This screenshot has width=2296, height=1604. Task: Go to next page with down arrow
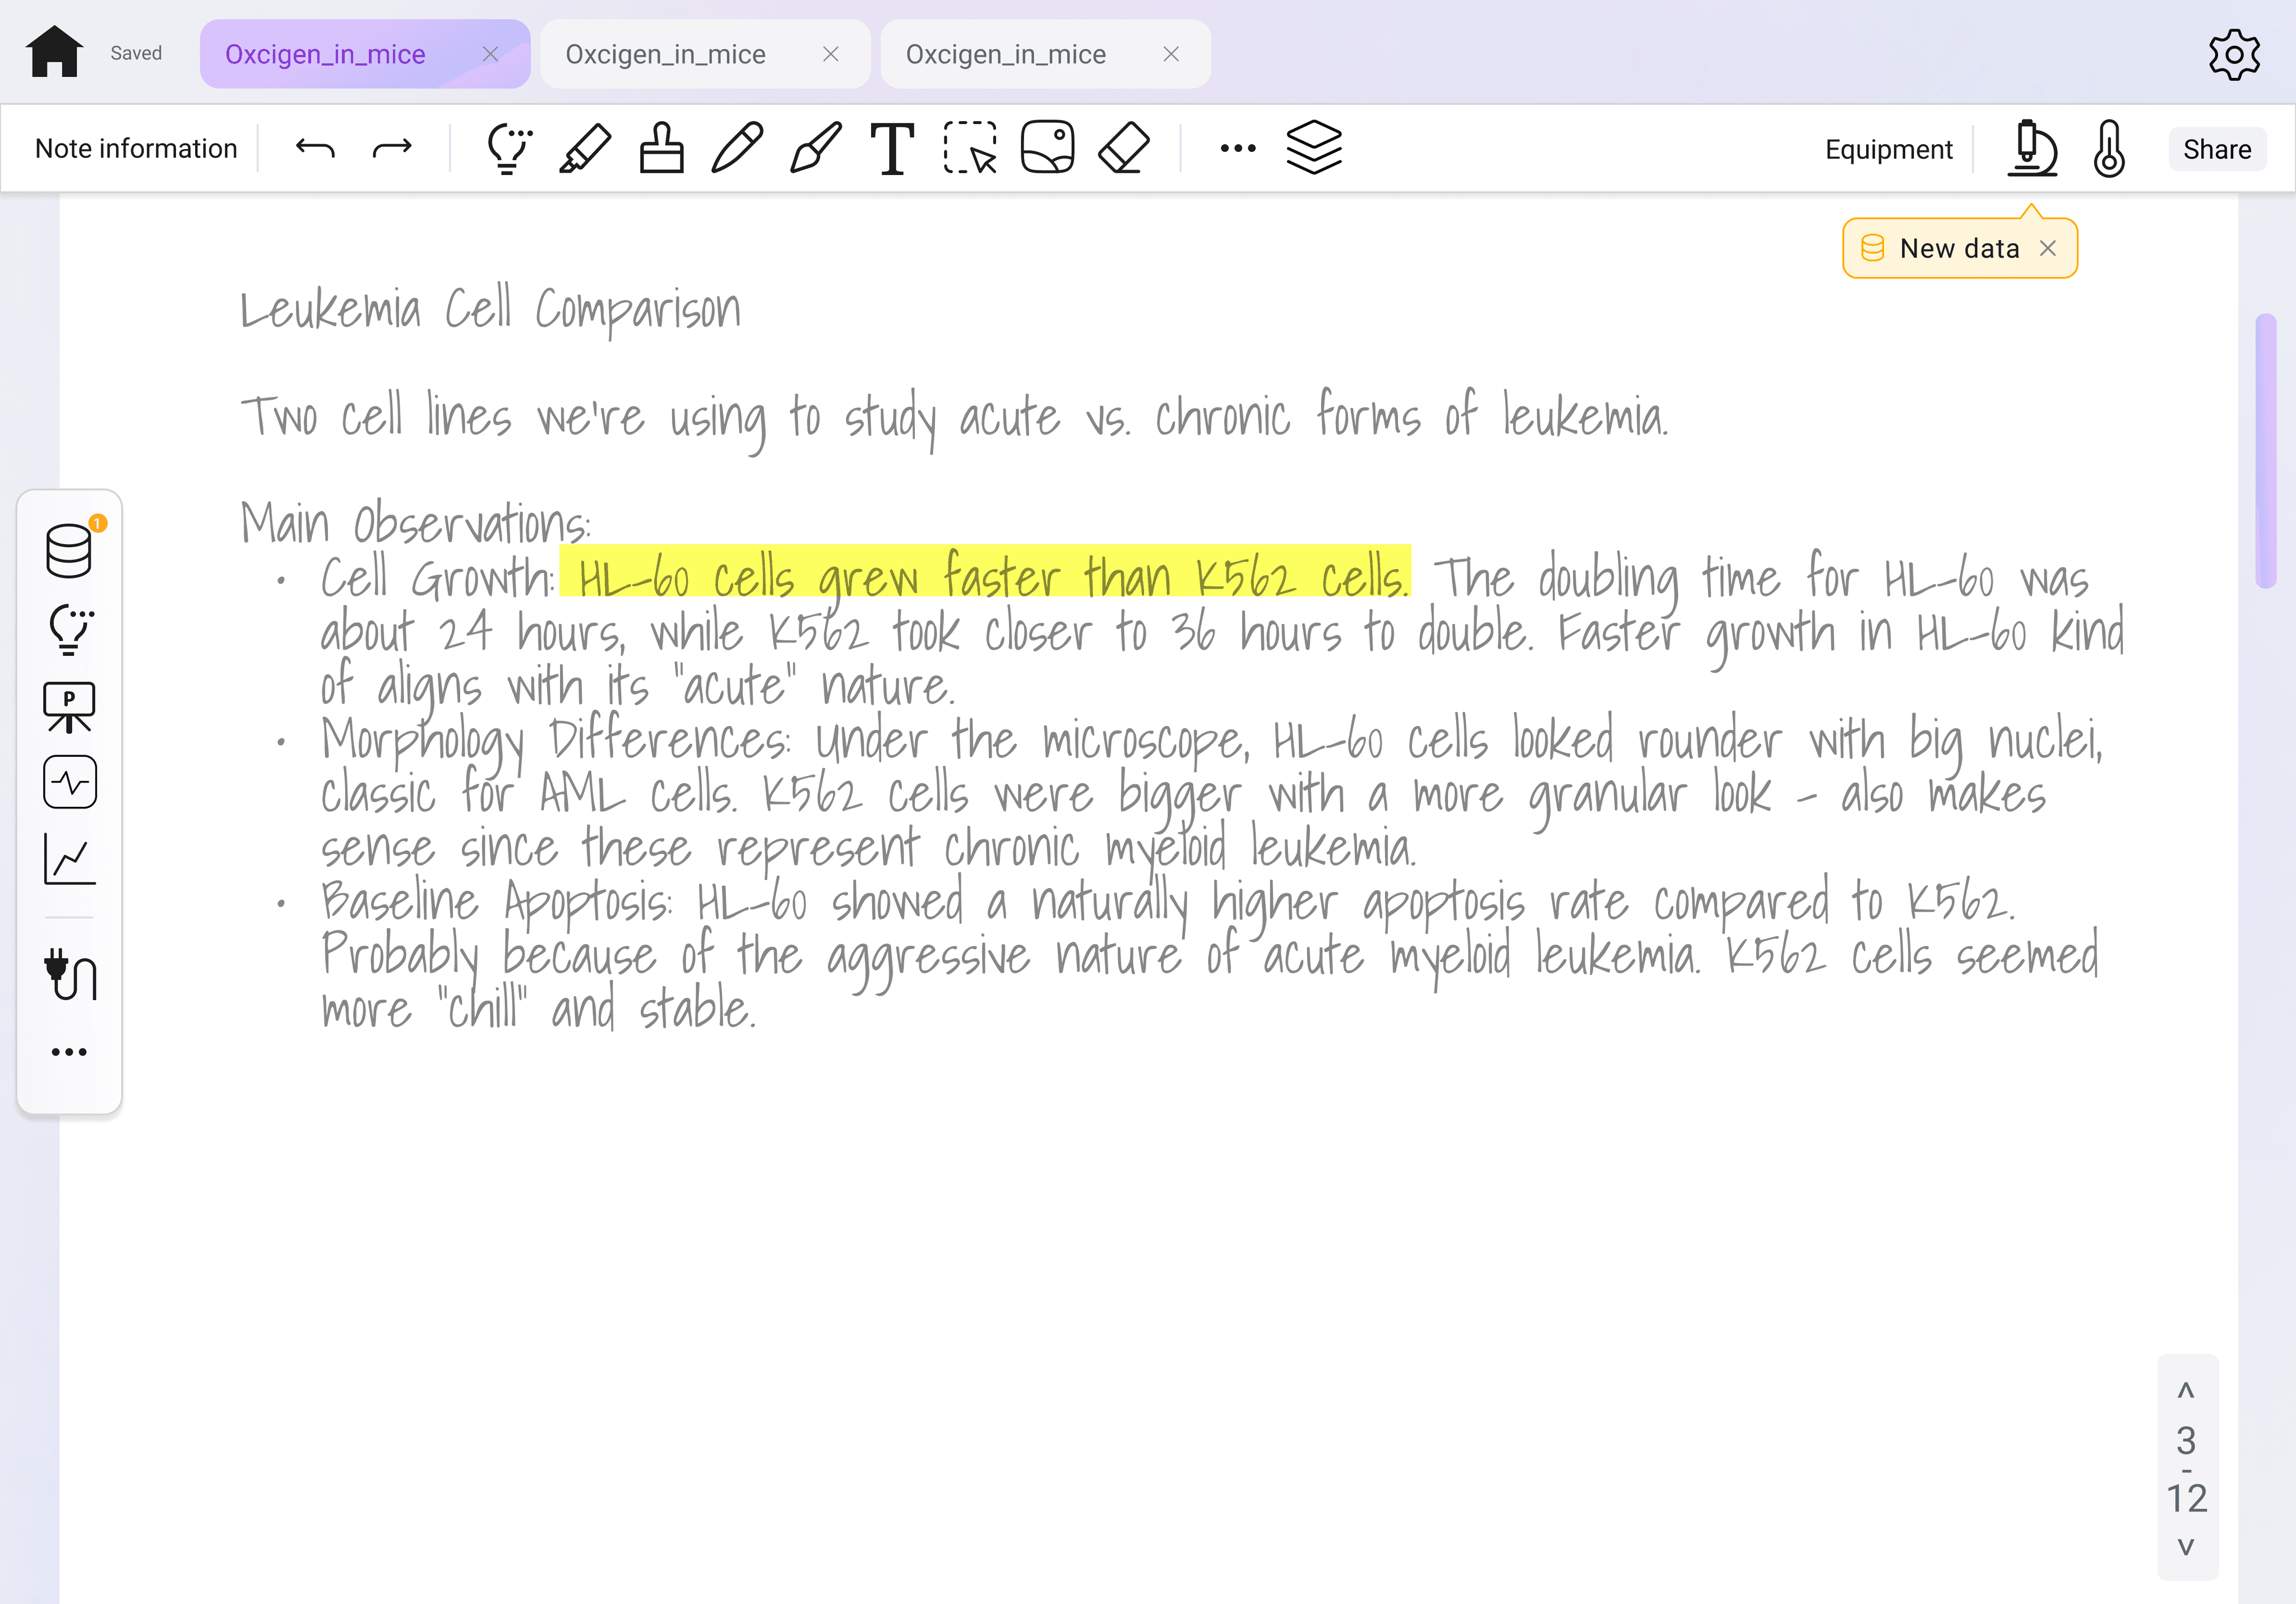2186,1547
